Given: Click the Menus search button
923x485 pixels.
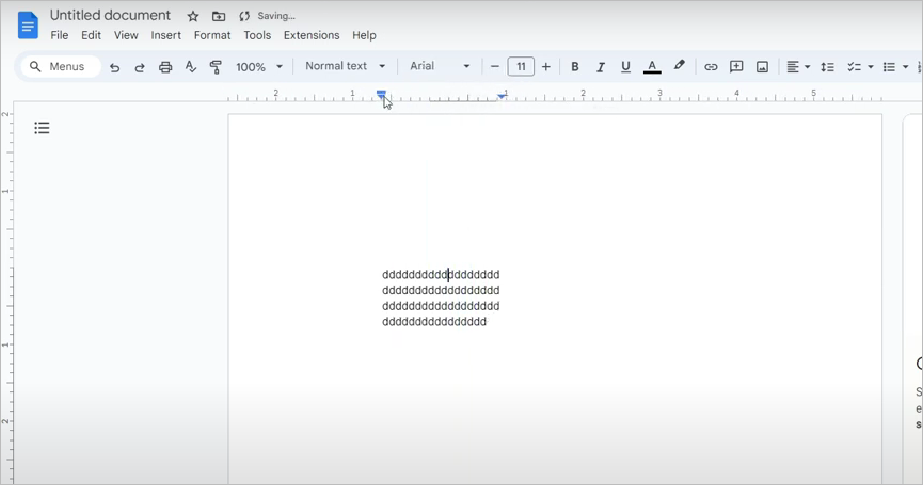Looking at the screenshot, I should tap(59, 66).
